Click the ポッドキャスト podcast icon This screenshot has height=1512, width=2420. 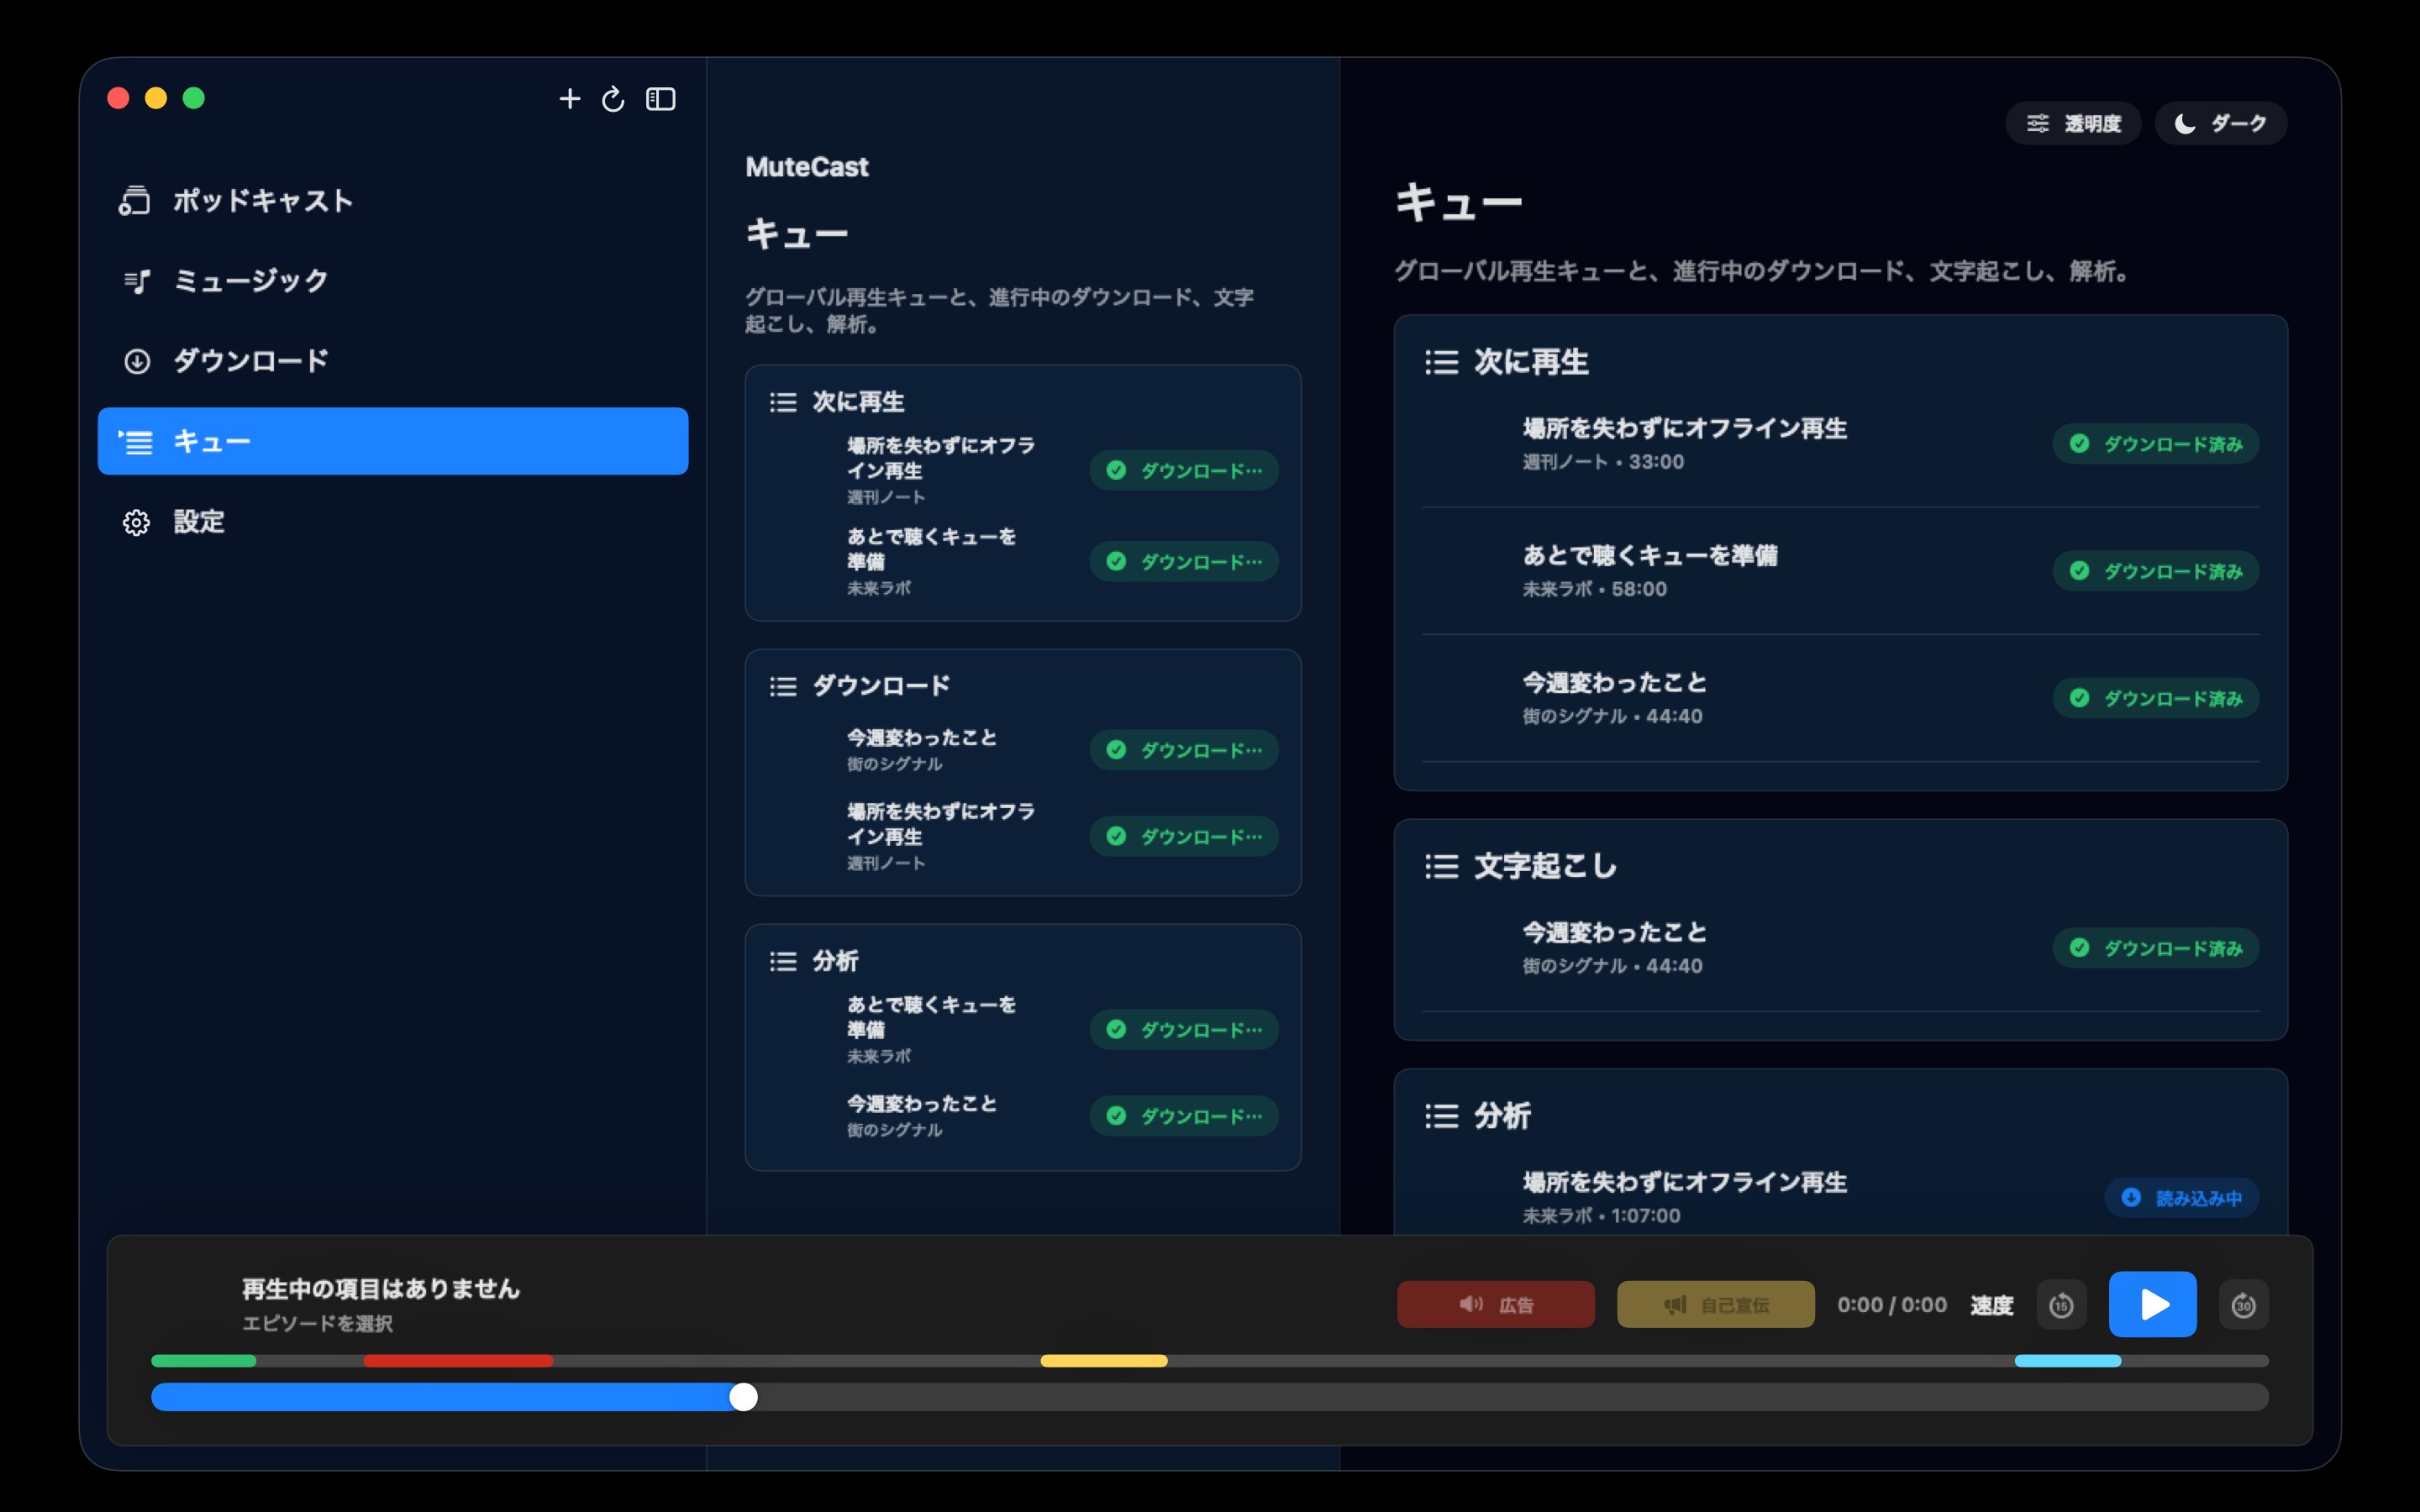(135, 201)
